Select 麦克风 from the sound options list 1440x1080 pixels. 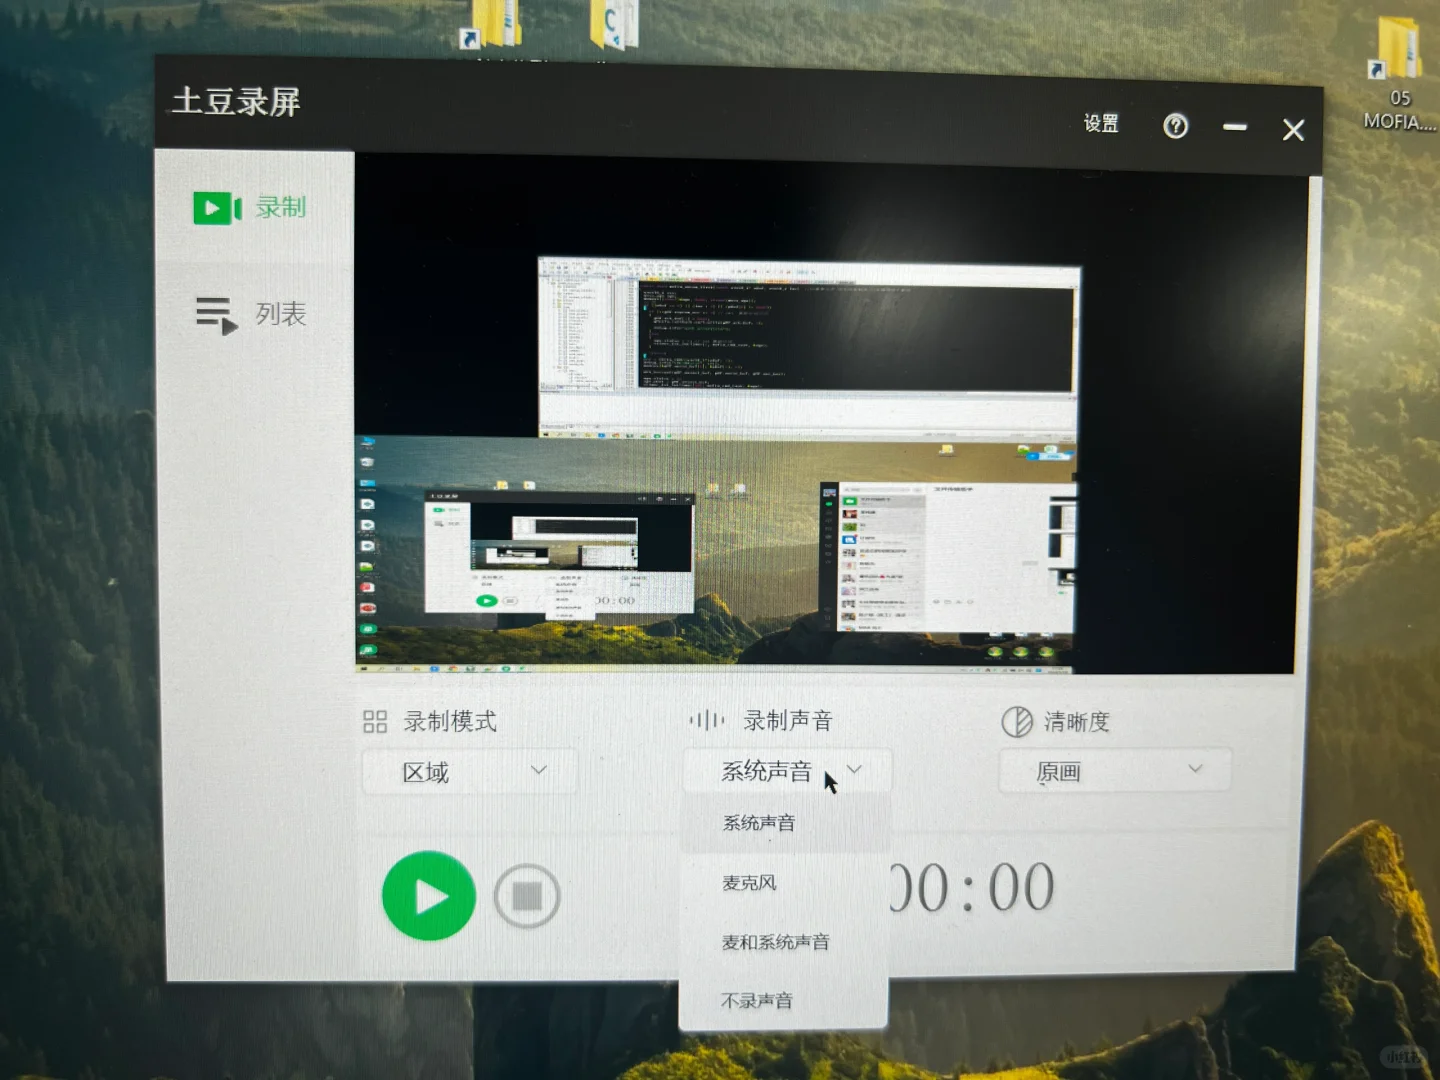coord(748,883)
